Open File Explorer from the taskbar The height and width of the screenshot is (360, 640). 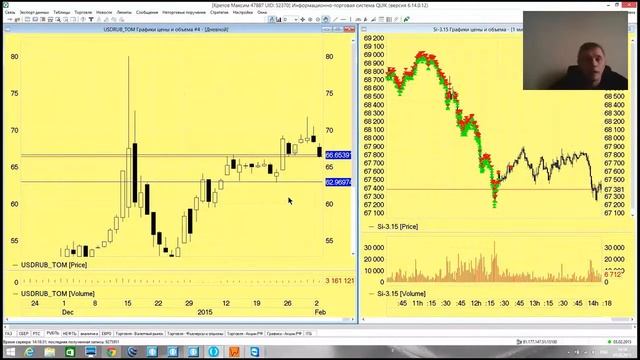click(x=50, y=352)
